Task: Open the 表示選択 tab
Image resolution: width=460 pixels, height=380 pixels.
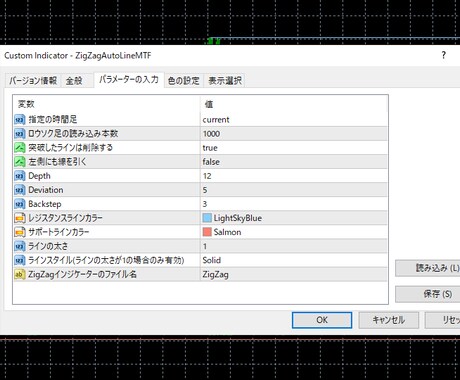Action: 225,81
